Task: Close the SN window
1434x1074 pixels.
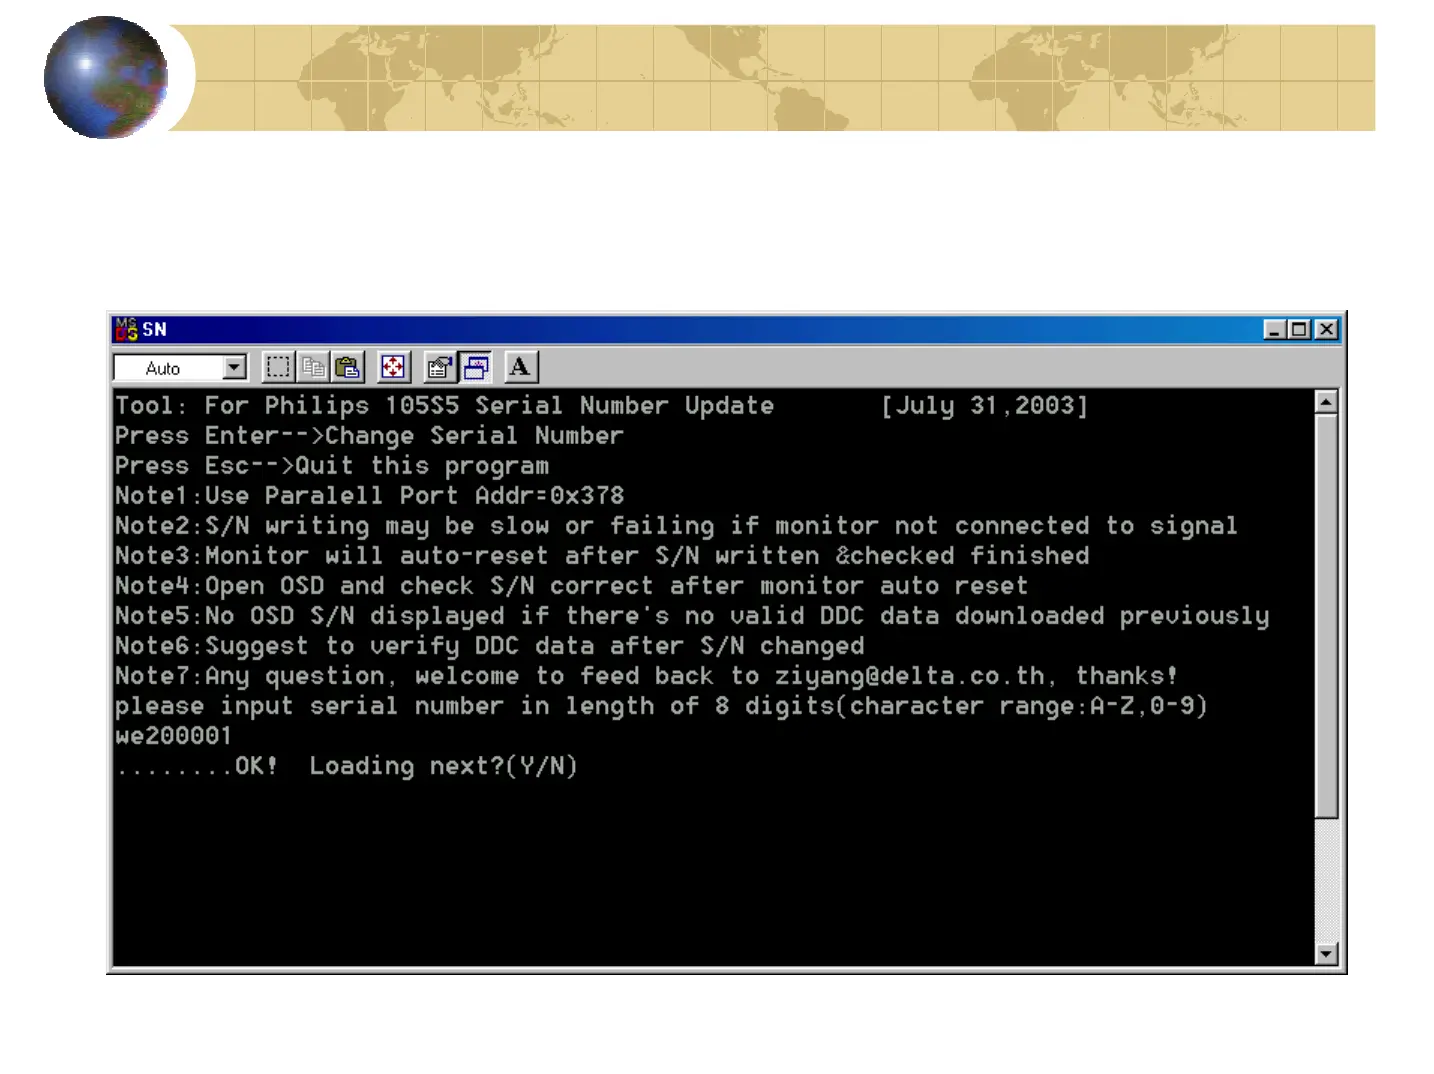Action: 1327,329
